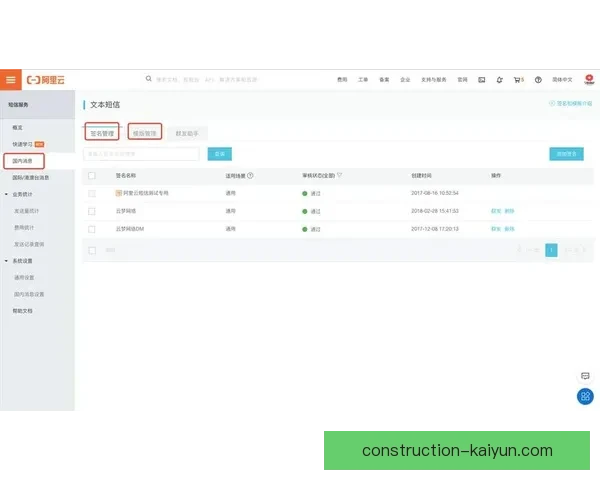This screenshot has height=480, width=600.
Task: Switch to the 模版管理 tab
Action: pos(145,132)
